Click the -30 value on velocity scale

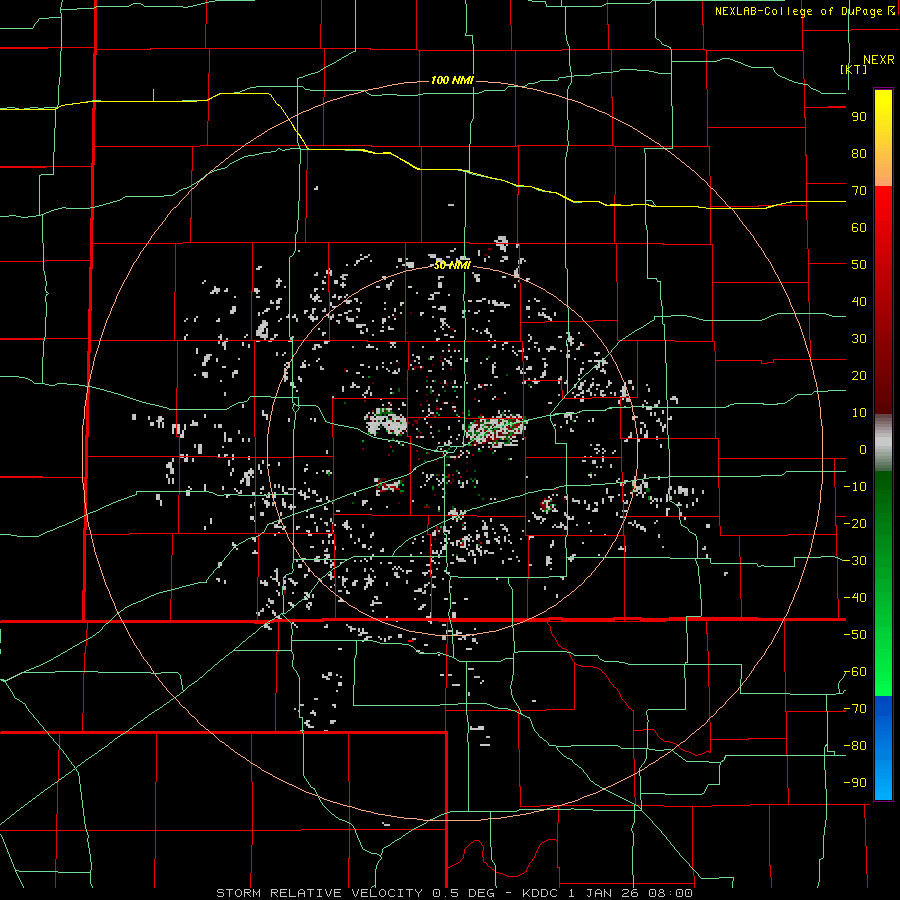pos(855,561)
